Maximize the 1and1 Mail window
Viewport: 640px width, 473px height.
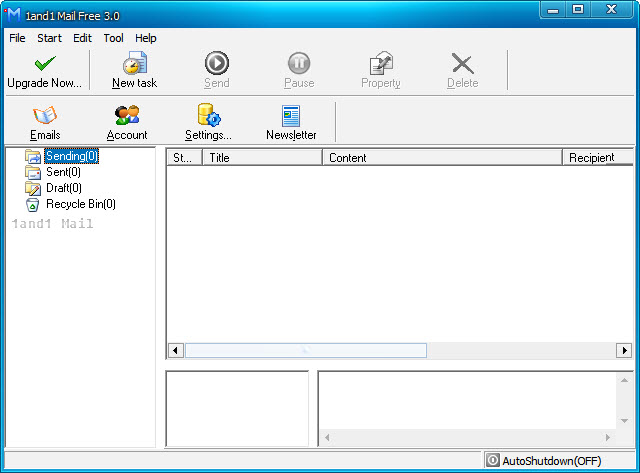click(x=578, y=9)
